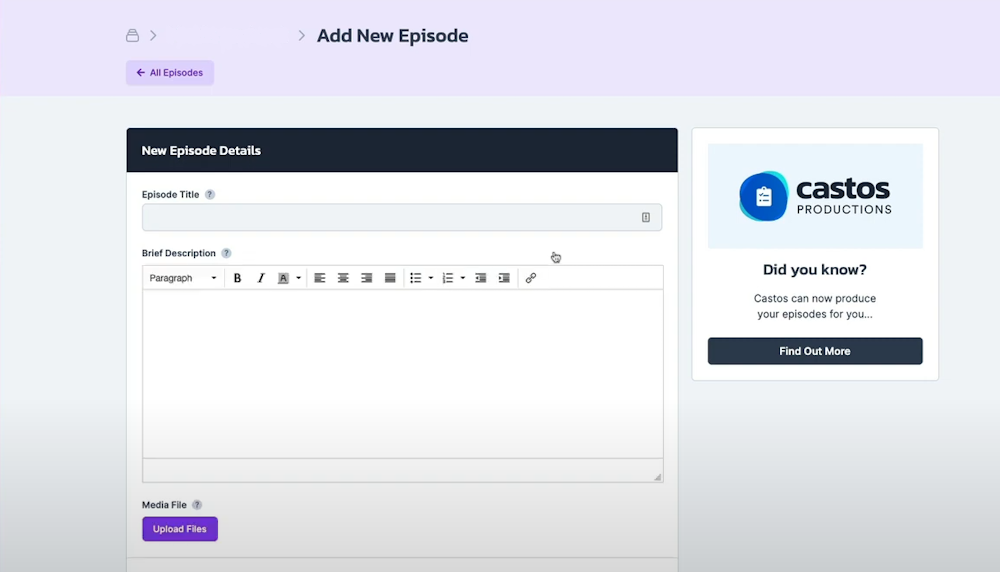
Task: Align text left
Action: 320,278
